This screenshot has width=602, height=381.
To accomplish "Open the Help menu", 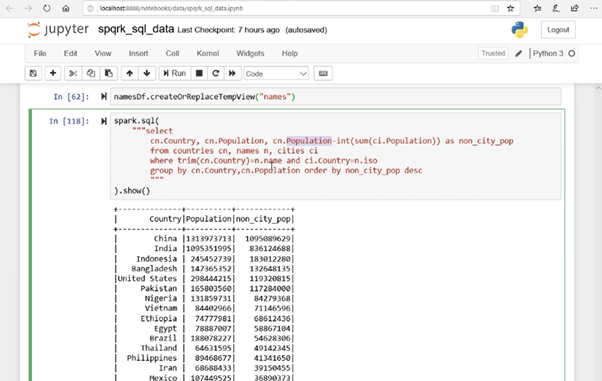I will [x=289, y=53].
